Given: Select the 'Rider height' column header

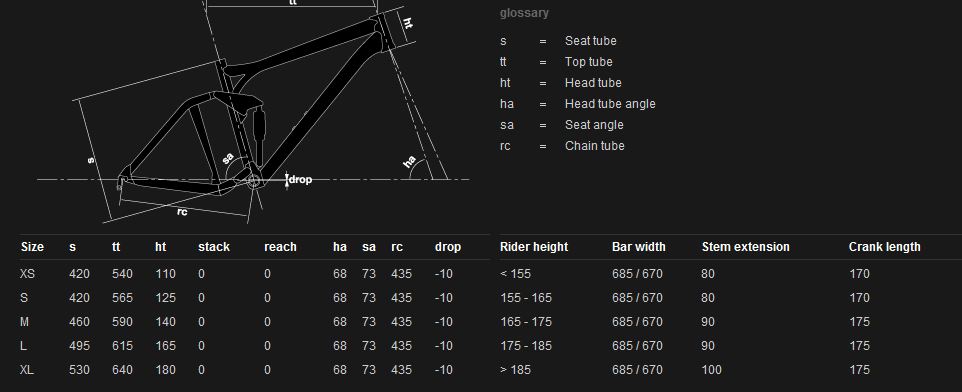Looking at the screenshot, I should click(534, 247).
